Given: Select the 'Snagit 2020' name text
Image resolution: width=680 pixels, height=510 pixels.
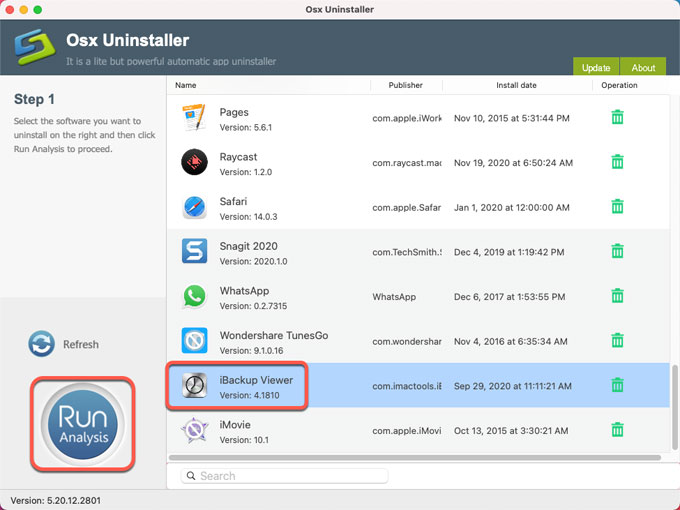Looking at the screenshot, I should click(248, 246).
